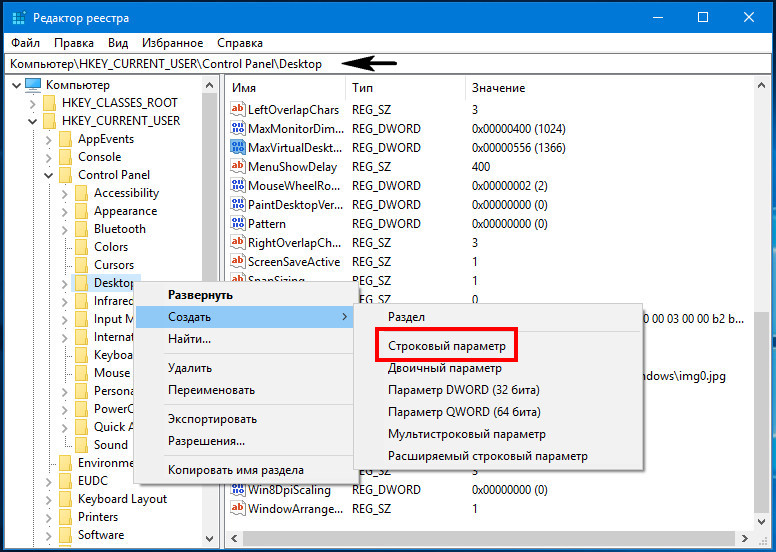Click the string icon beside RightOverlapCh

(x=238, y=243)
